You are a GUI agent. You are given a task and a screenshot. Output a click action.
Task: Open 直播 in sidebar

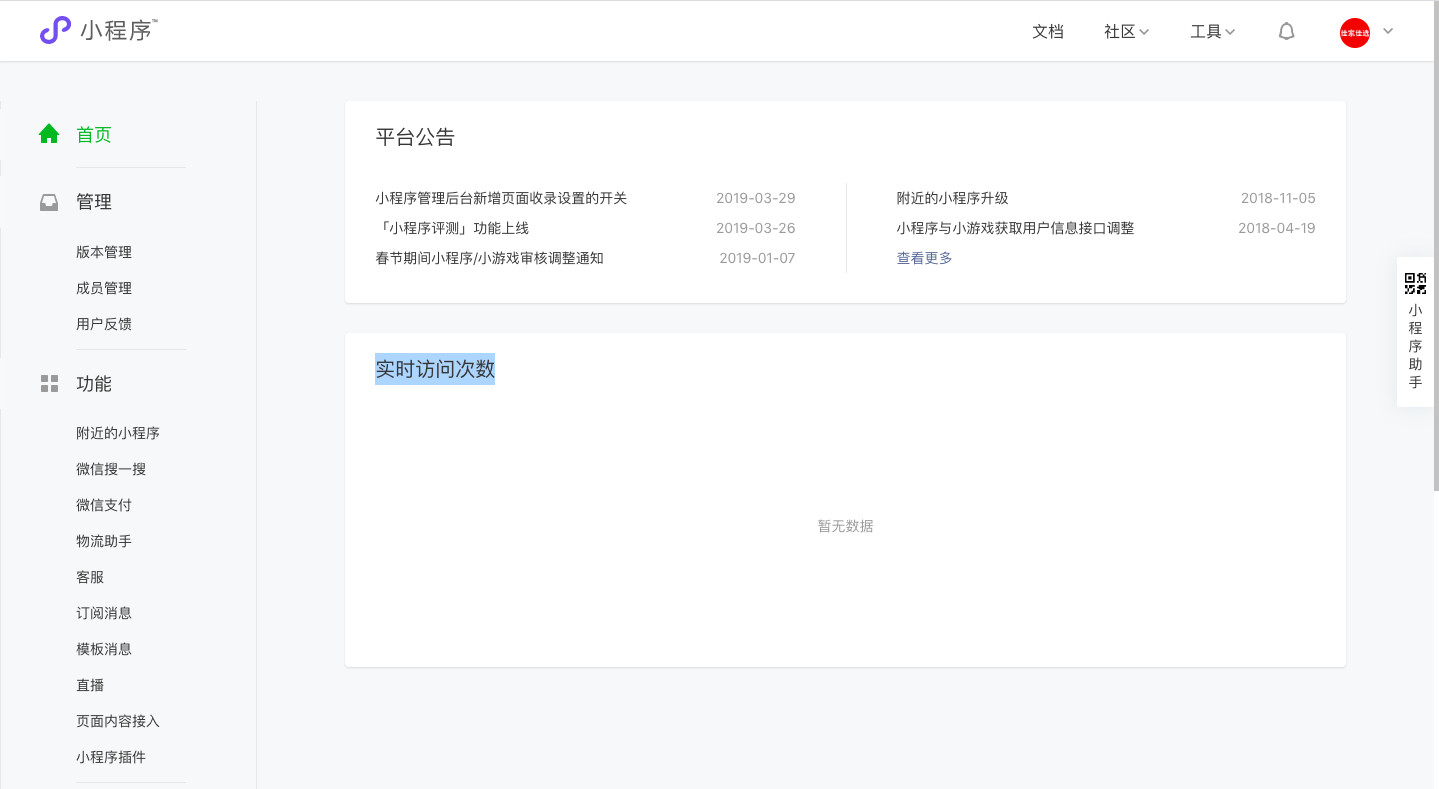pyautogui.click(x=90, y=685)
